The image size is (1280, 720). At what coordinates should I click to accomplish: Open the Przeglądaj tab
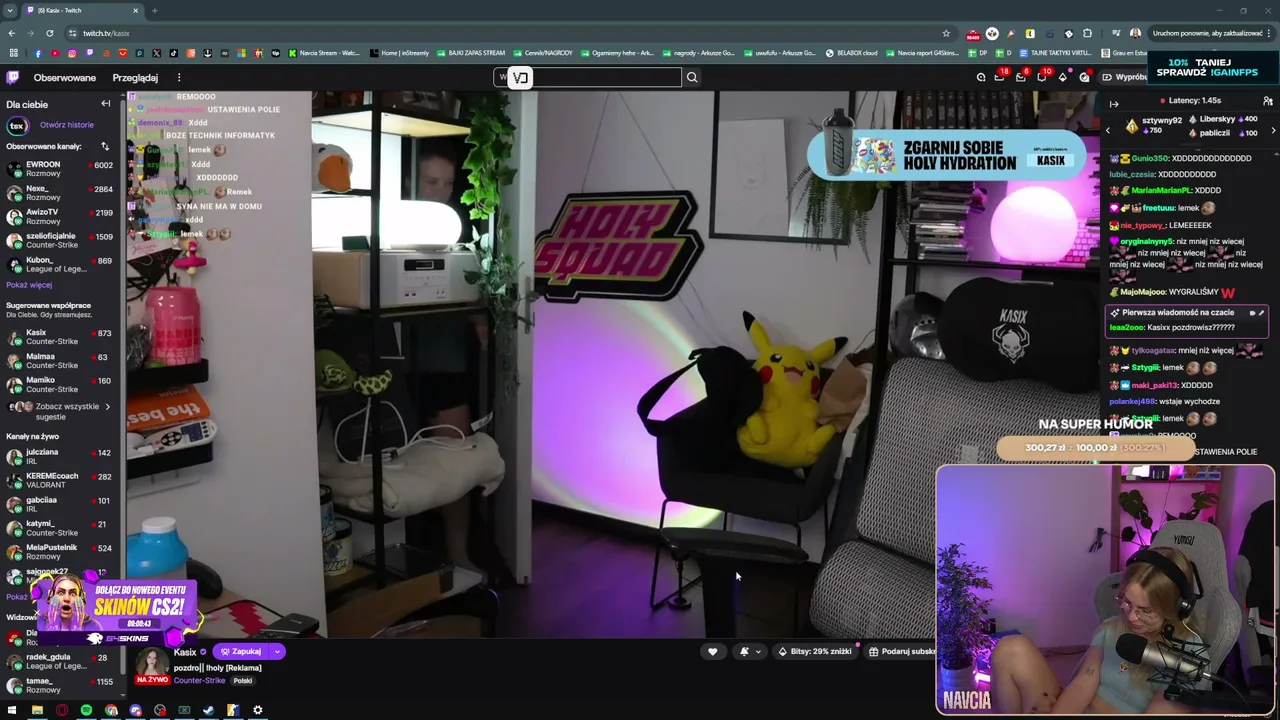(x=135, y=77)
